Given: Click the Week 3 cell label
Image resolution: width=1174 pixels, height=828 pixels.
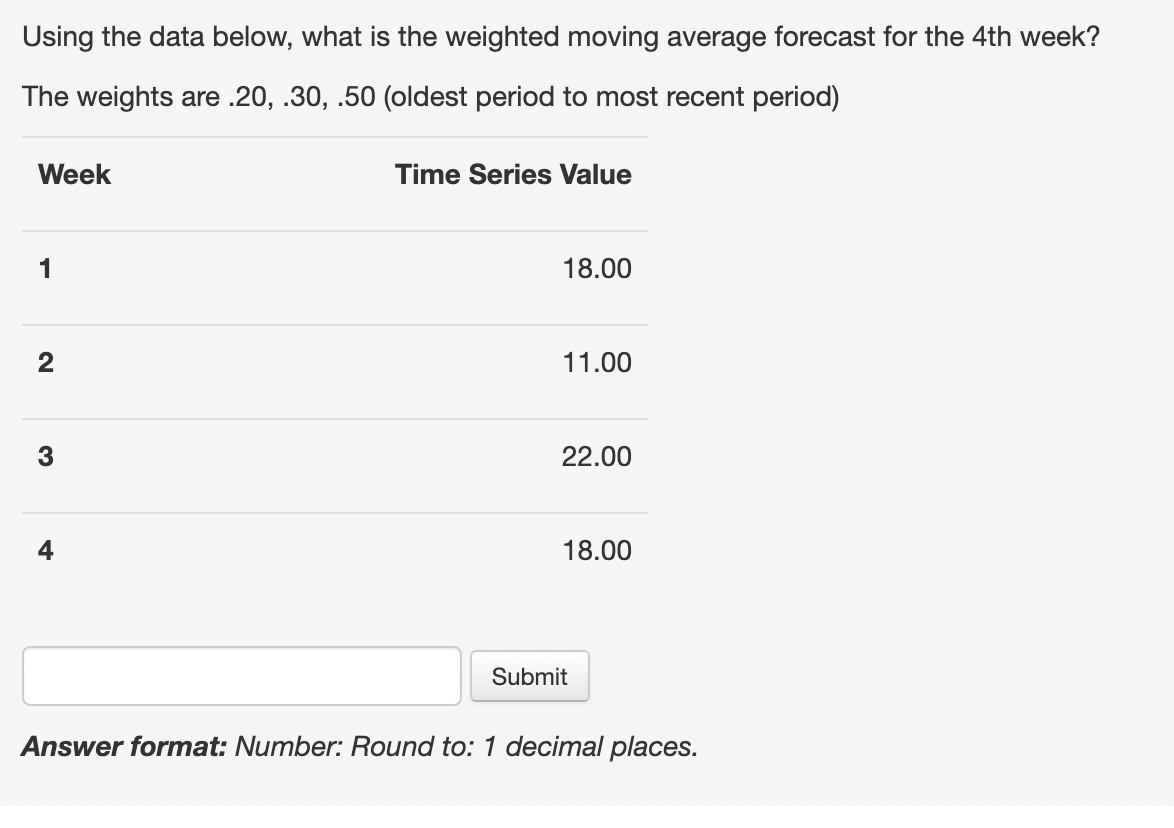Looking at the screenshot, I should [43, 456].
